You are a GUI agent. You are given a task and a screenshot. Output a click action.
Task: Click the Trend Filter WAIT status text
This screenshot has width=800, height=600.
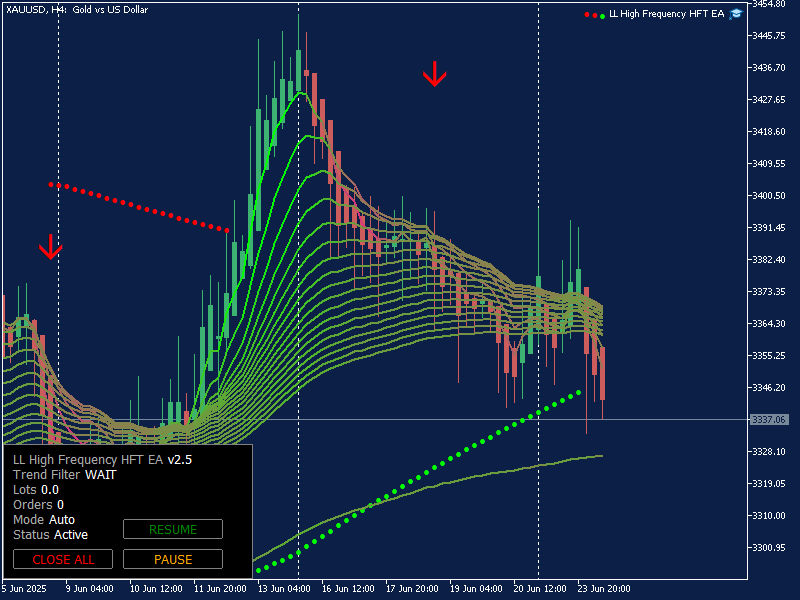[x=65, y=474]
